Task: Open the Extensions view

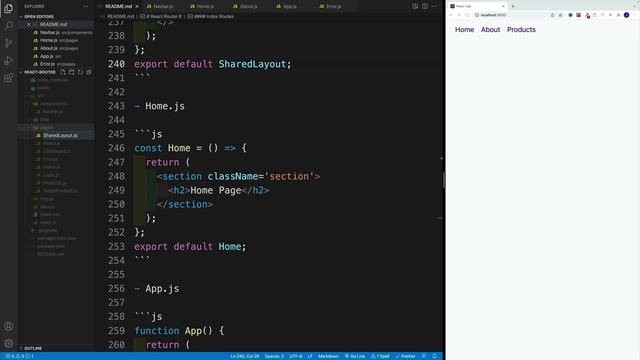Action: pos(8,78)
